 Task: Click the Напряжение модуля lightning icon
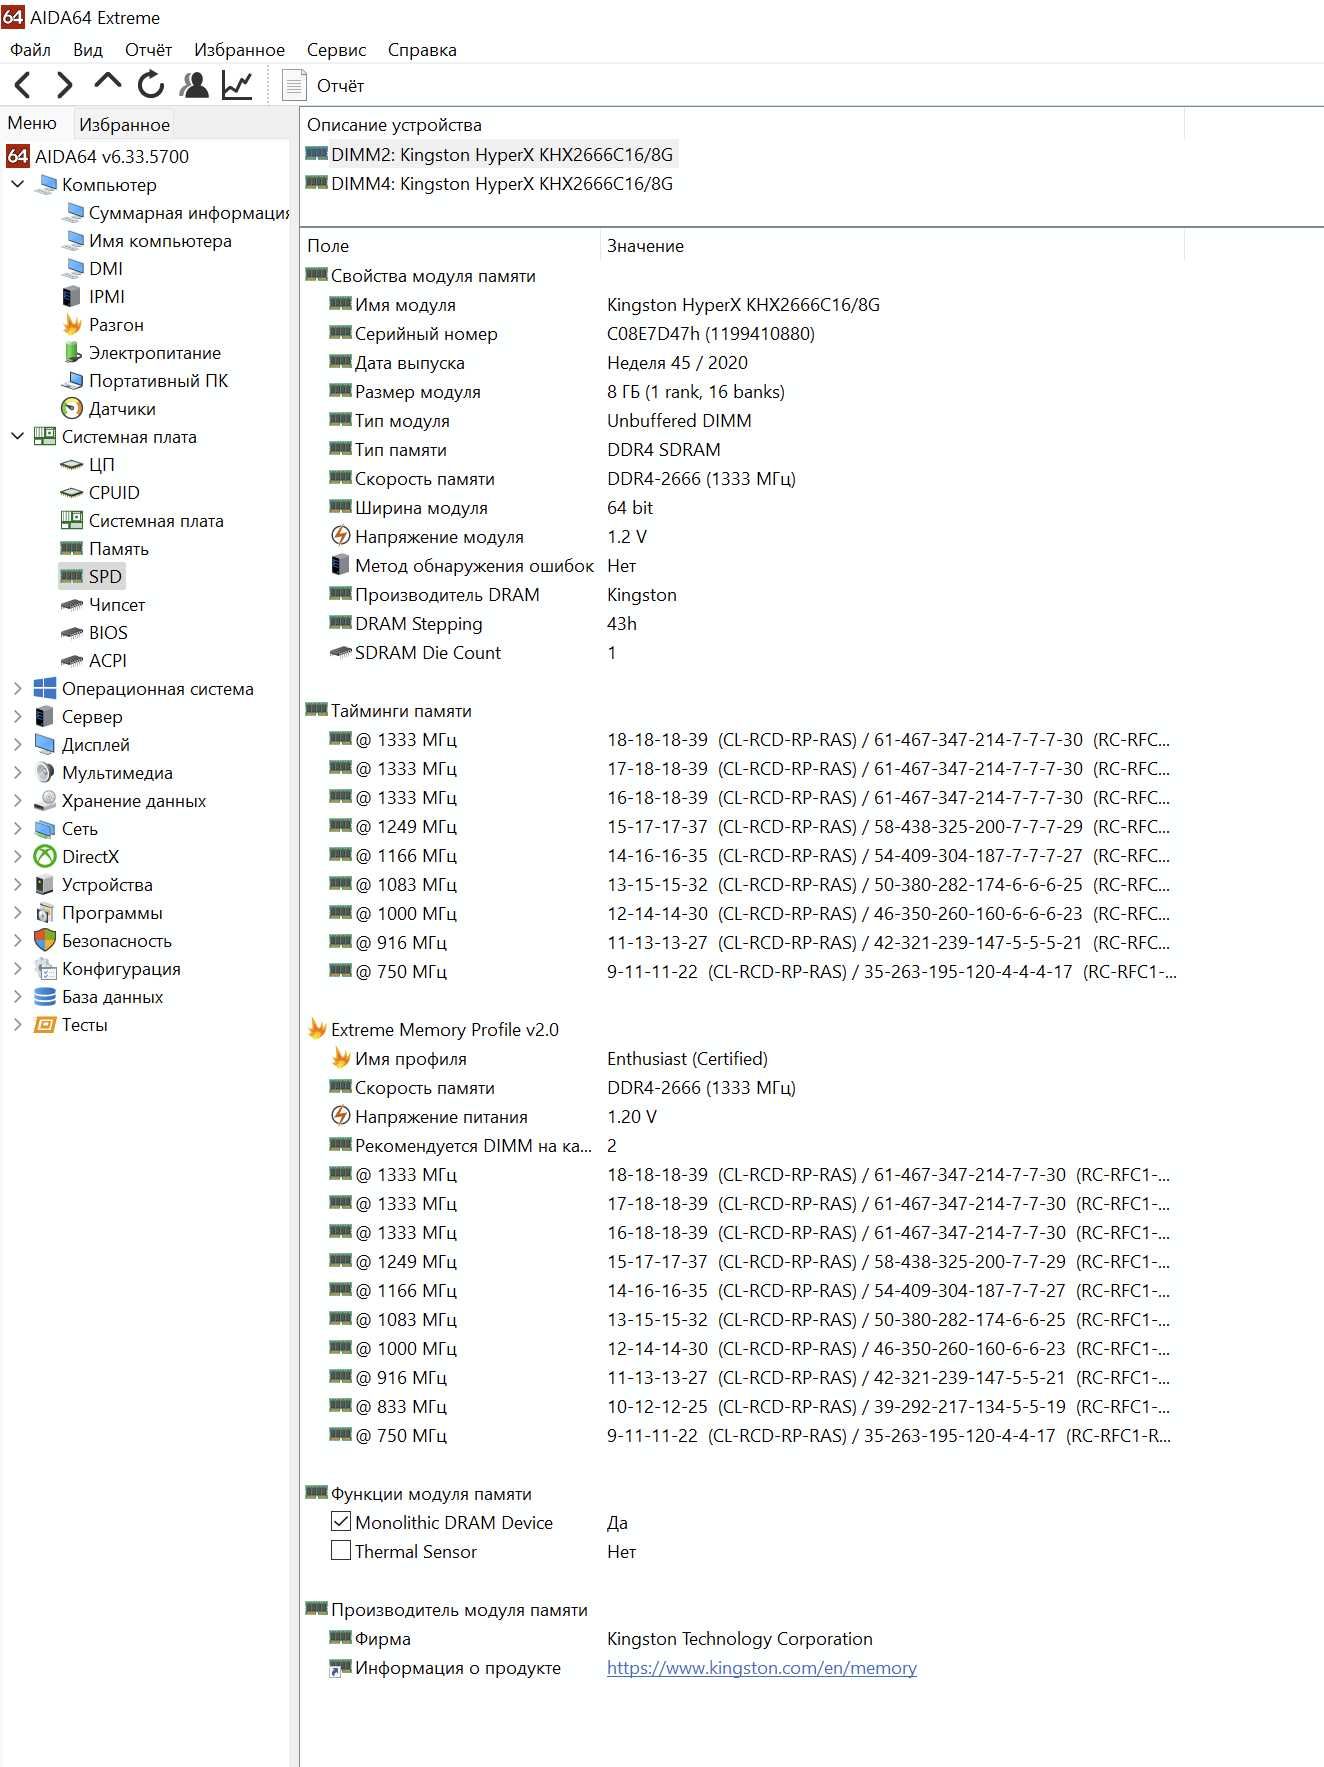[x=340, y=536]
